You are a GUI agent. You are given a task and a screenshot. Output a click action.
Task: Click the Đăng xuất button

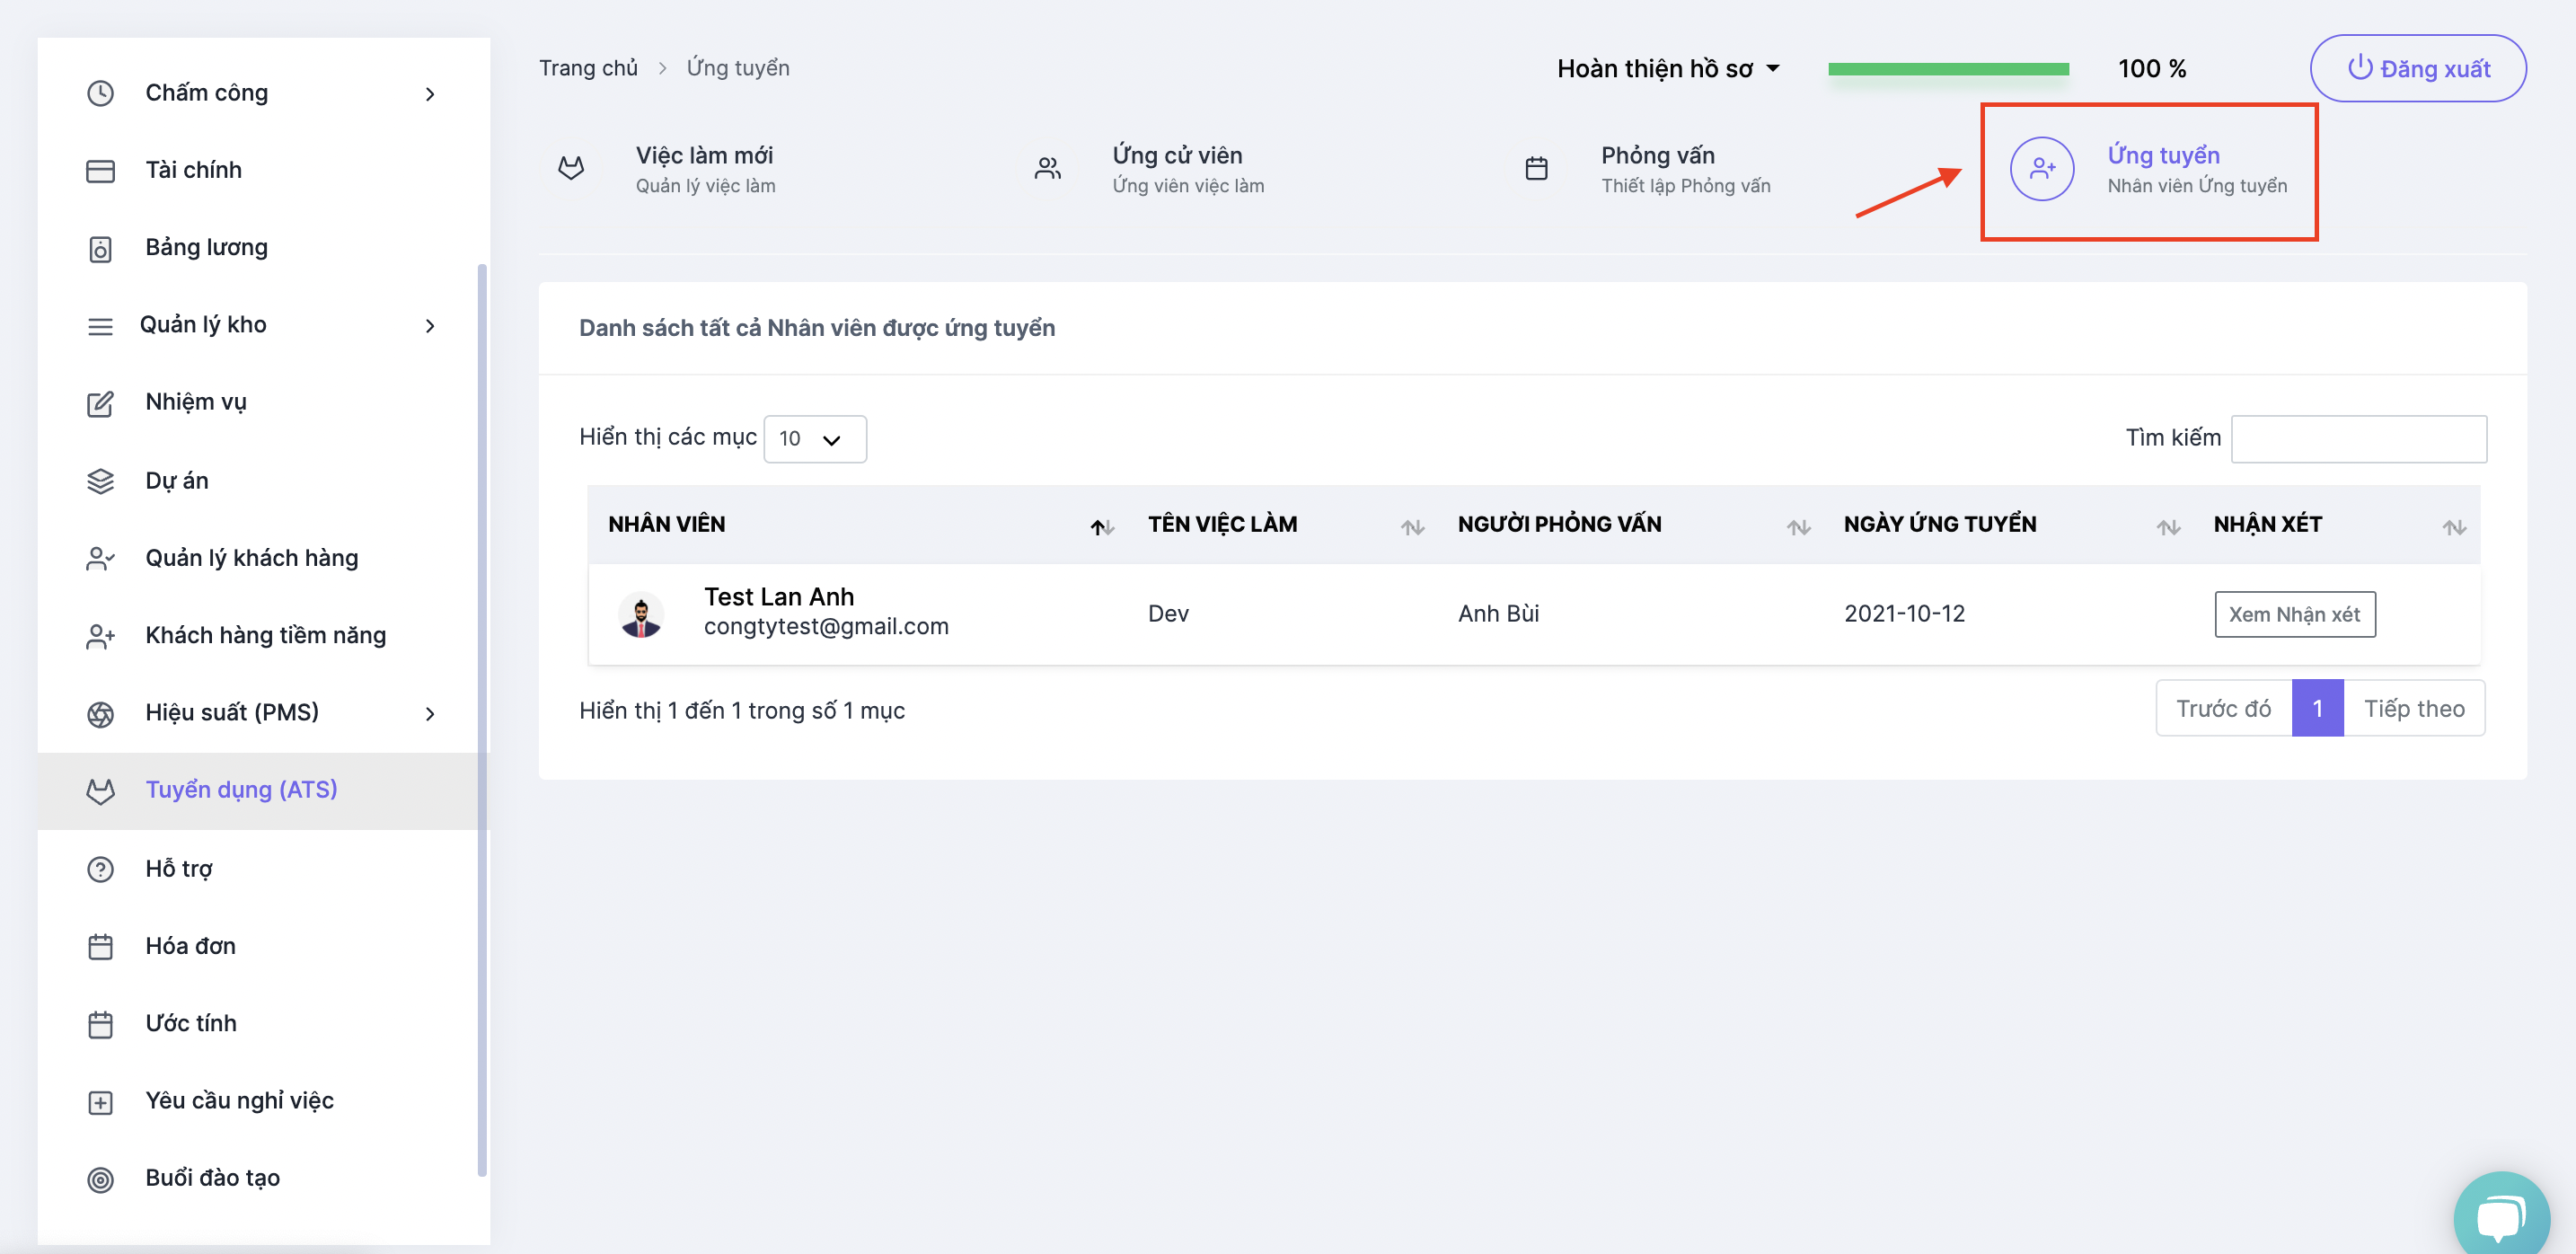pos(2418,68)
